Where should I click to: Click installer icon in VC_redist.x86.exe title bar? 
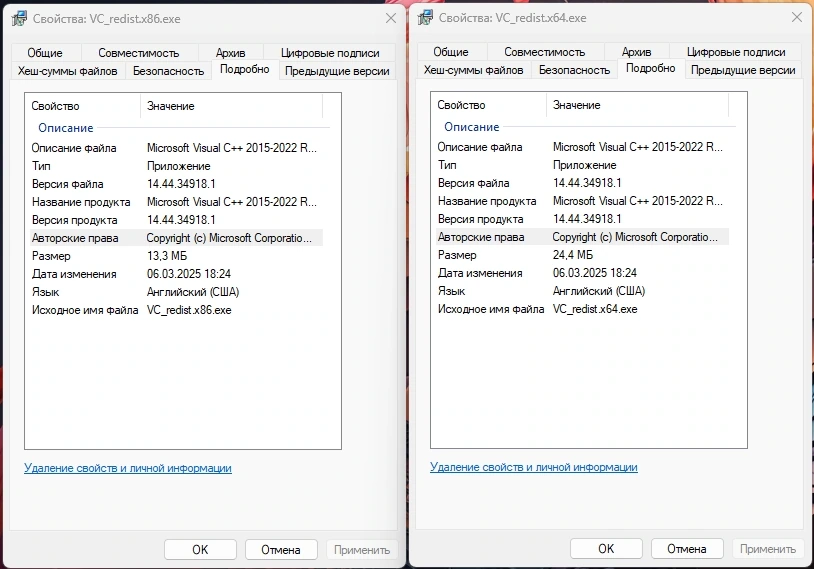coord(19,19)
